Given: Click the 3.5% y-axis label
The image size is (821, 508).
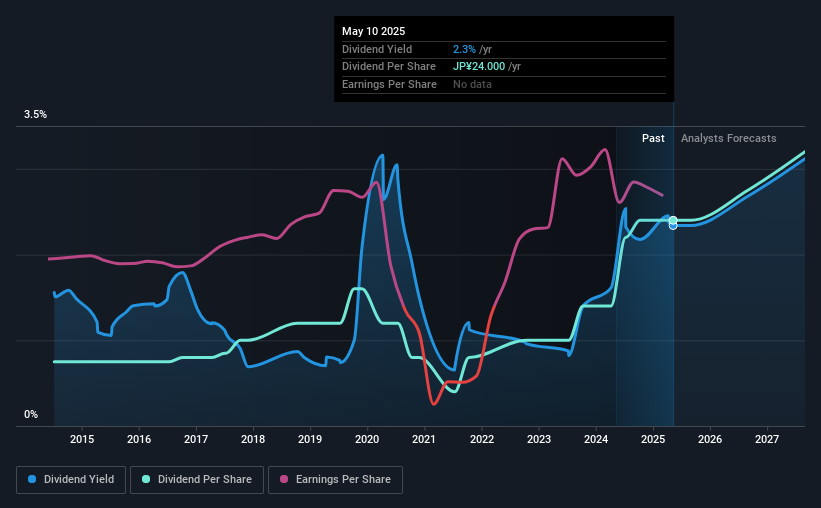Looking at the screenshot, I should click(35, 115).
